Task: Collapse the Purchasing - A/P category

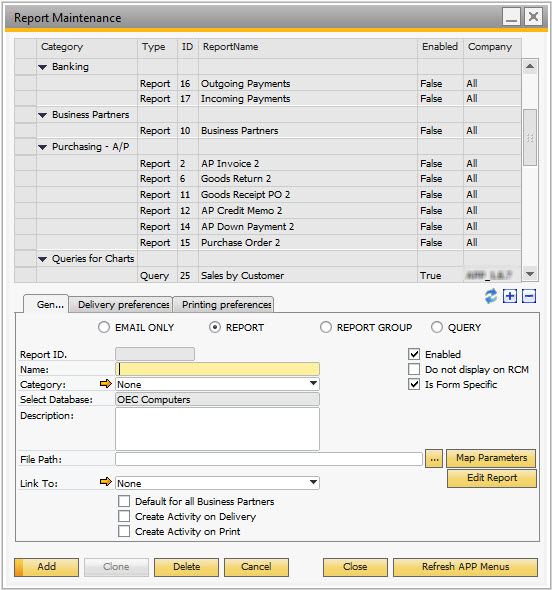Action: 43,147
